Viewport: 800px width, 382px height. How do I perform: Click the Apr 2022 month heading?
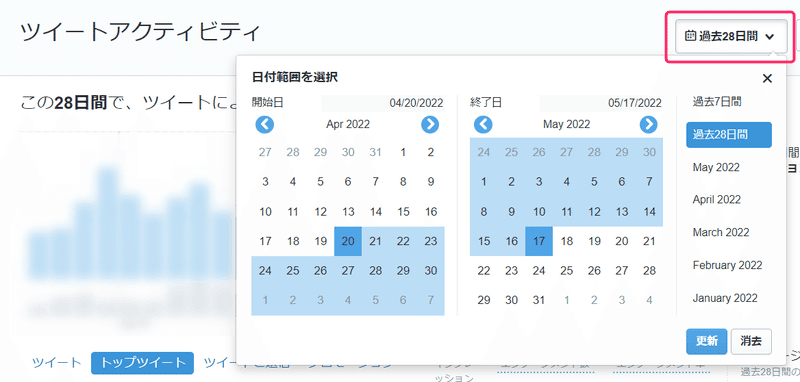point(348,124)
